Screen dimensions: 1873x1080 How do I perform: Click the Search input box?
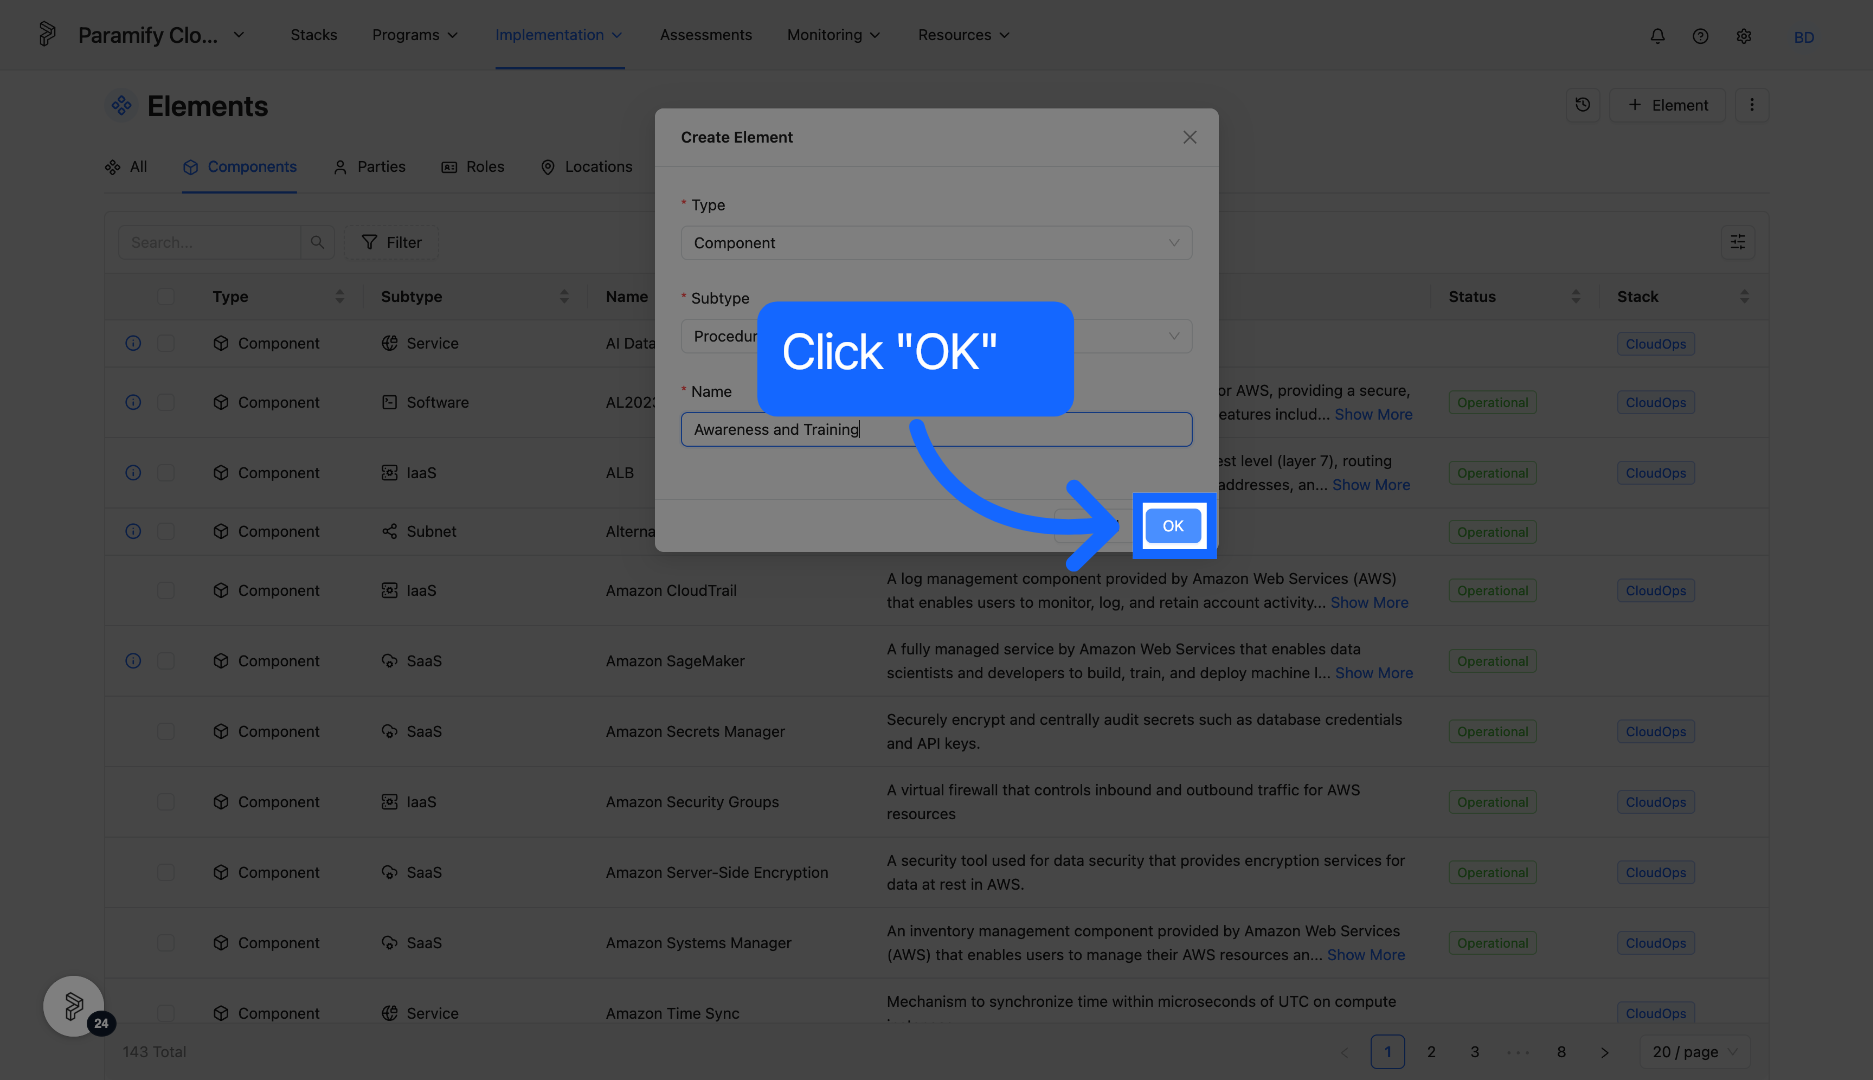[210, 242]
